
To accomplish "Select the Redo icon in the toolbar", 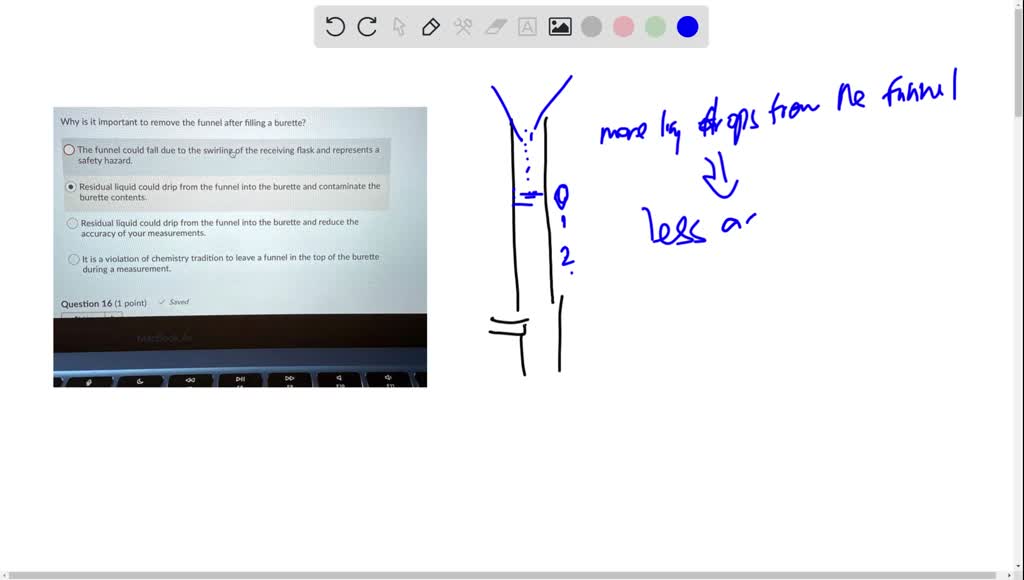I will (366, 27).
